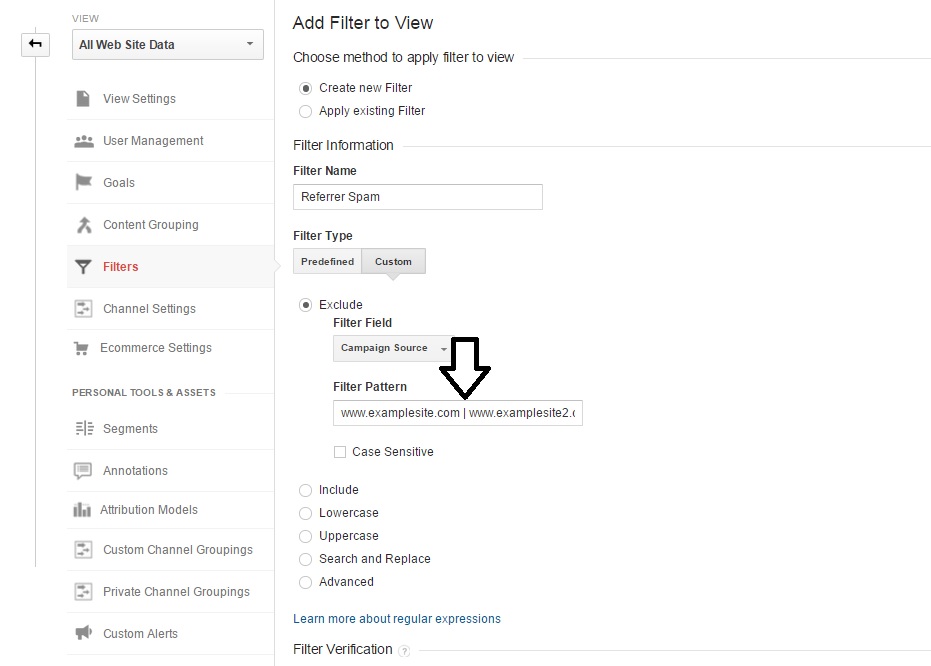
Task: Go to Attribution Models in sidebar
Action: 149,510
